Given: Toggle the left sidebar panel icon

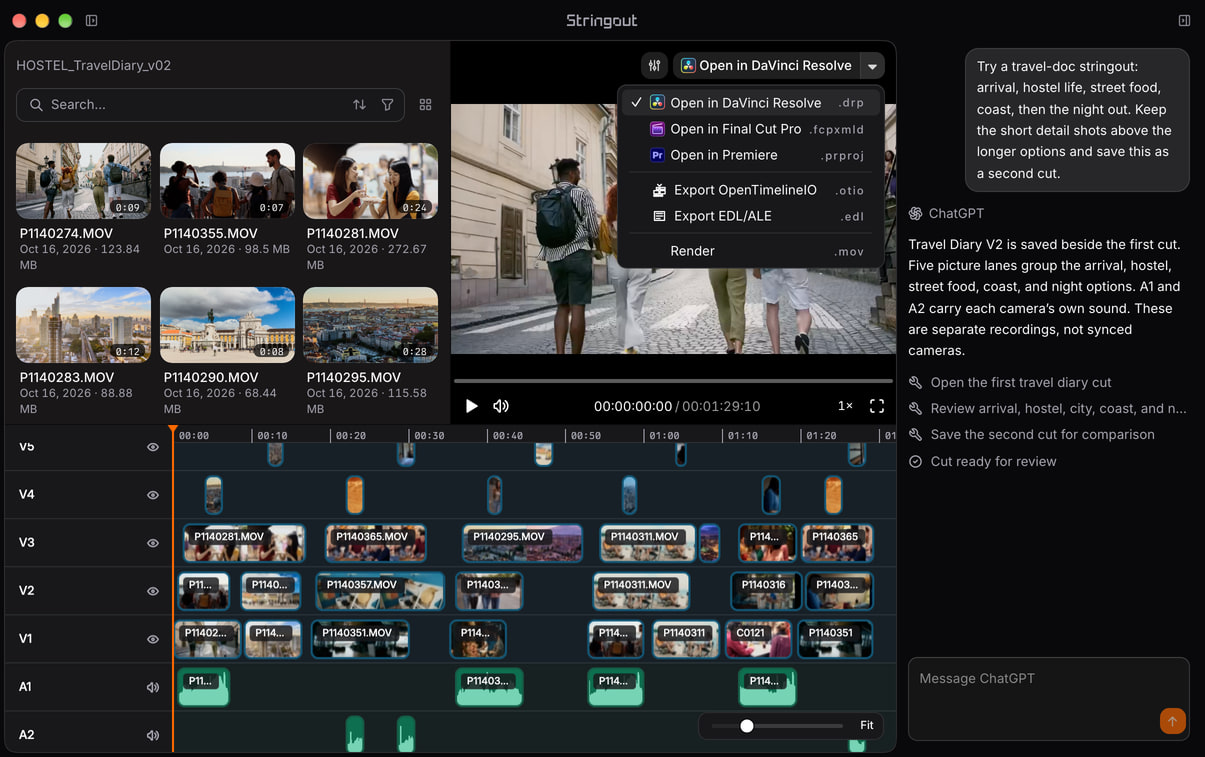Looking at the screenshot, I should click(x=92, y=20).
